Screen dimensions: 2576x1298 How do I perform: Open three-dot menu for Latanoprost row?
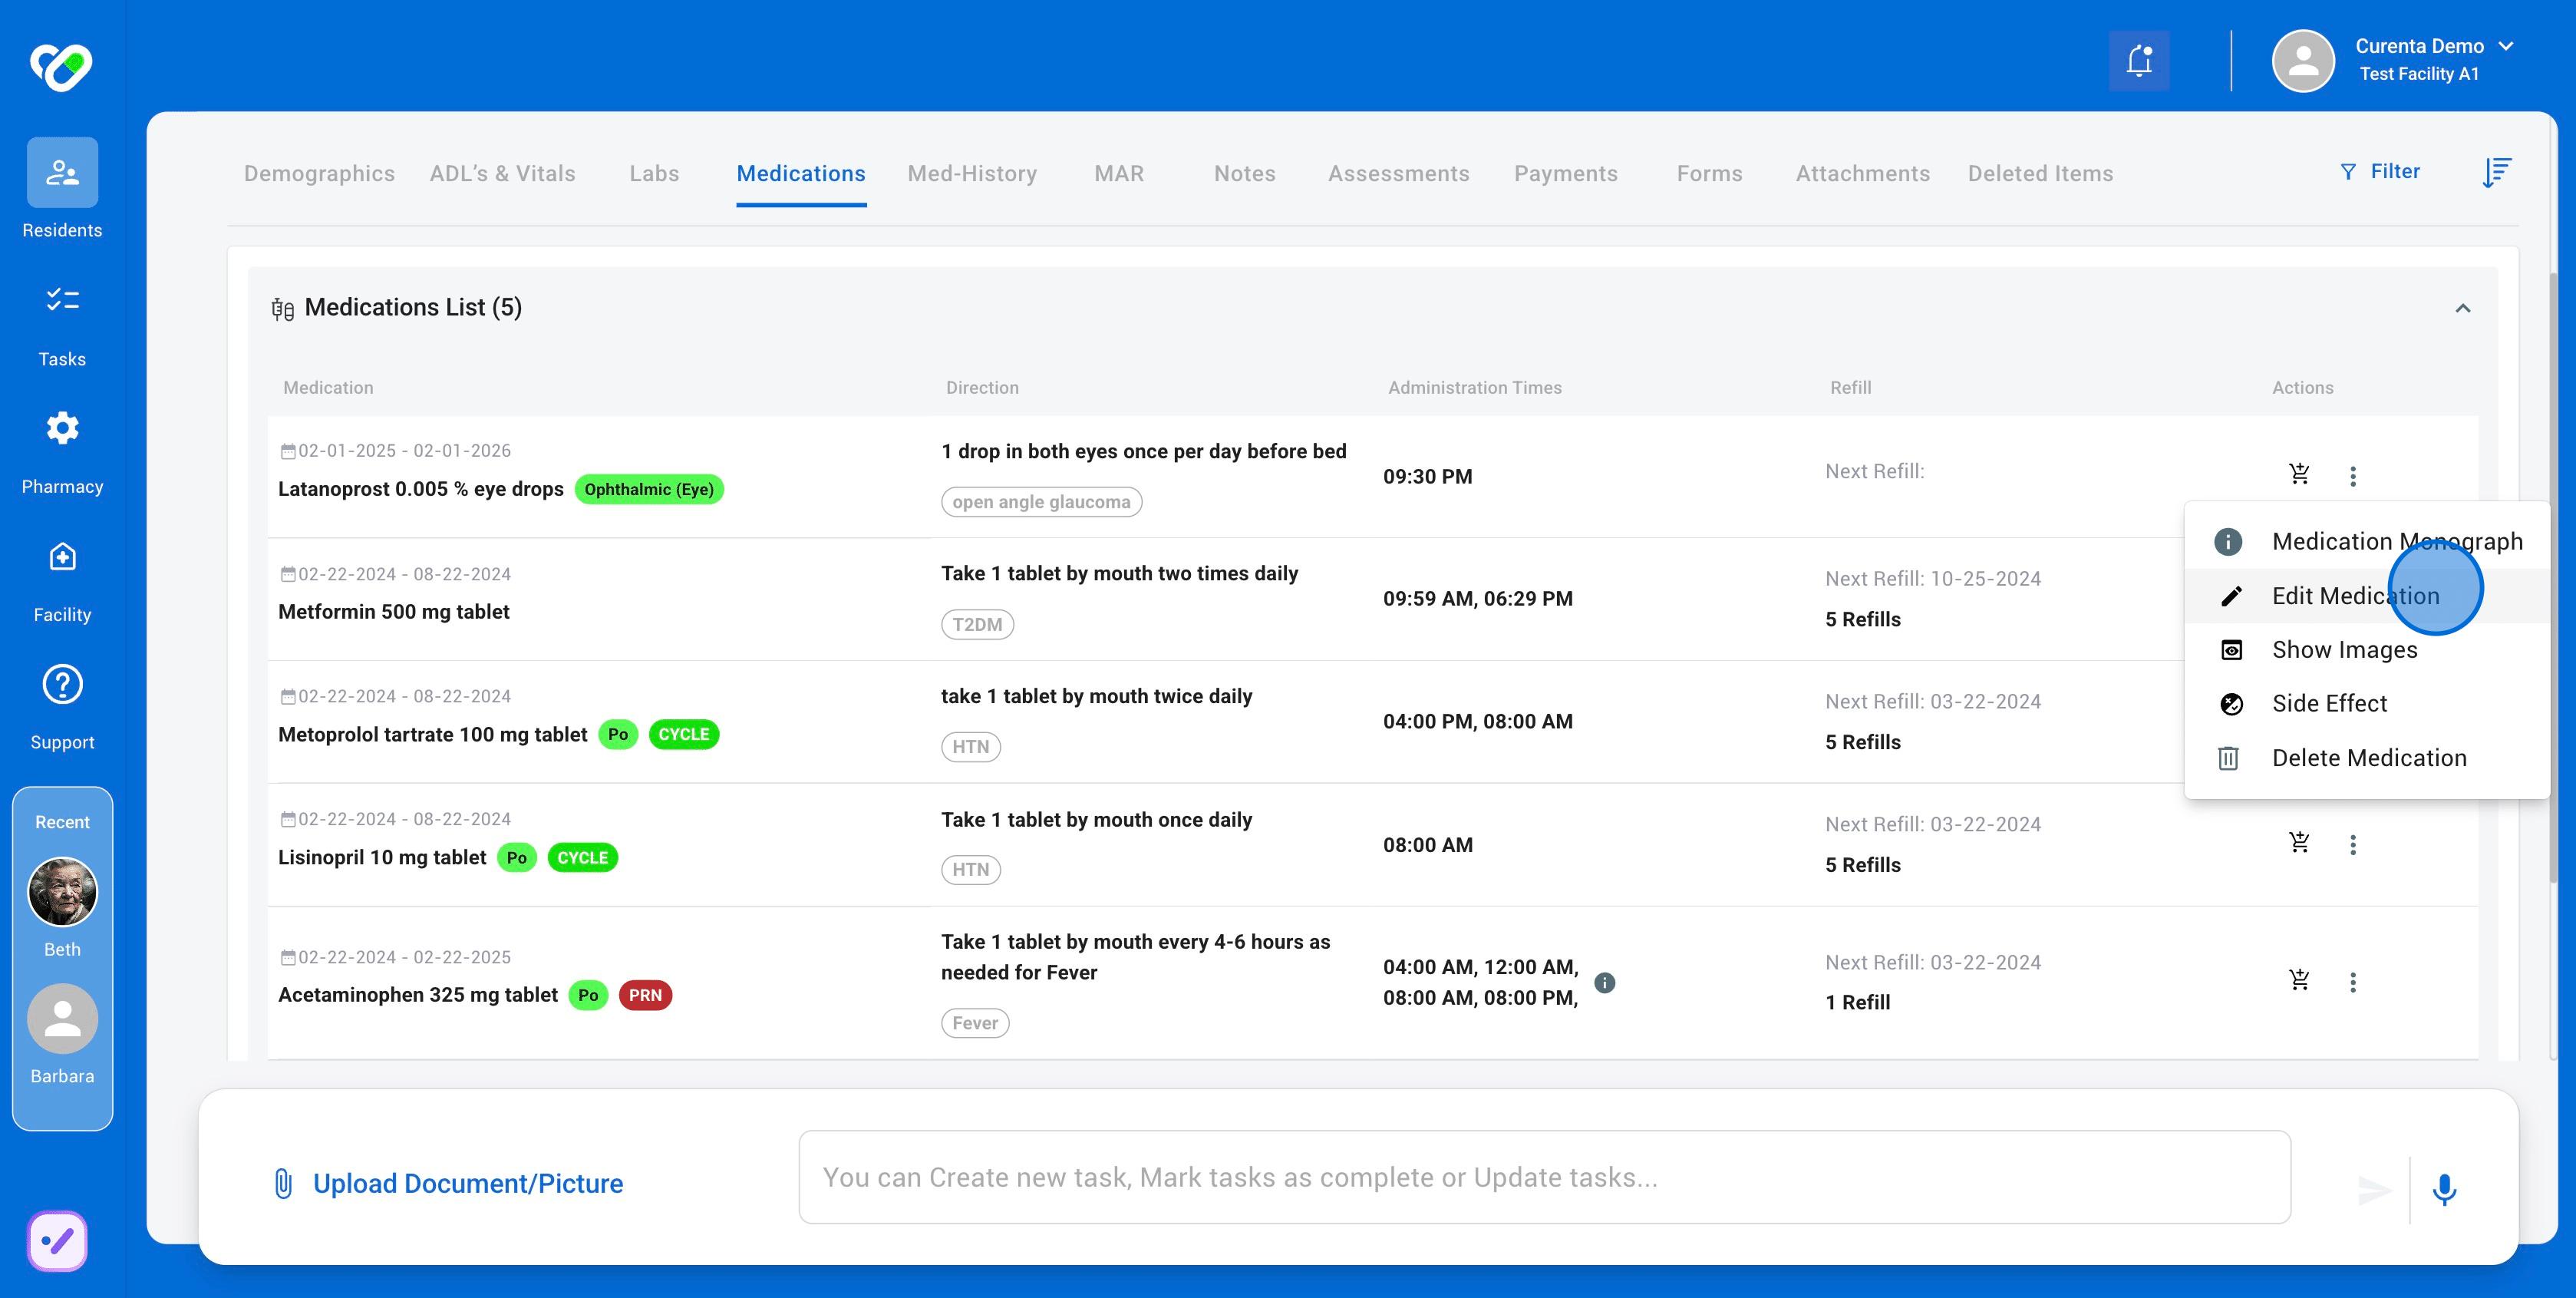[x=2353, y=476]
